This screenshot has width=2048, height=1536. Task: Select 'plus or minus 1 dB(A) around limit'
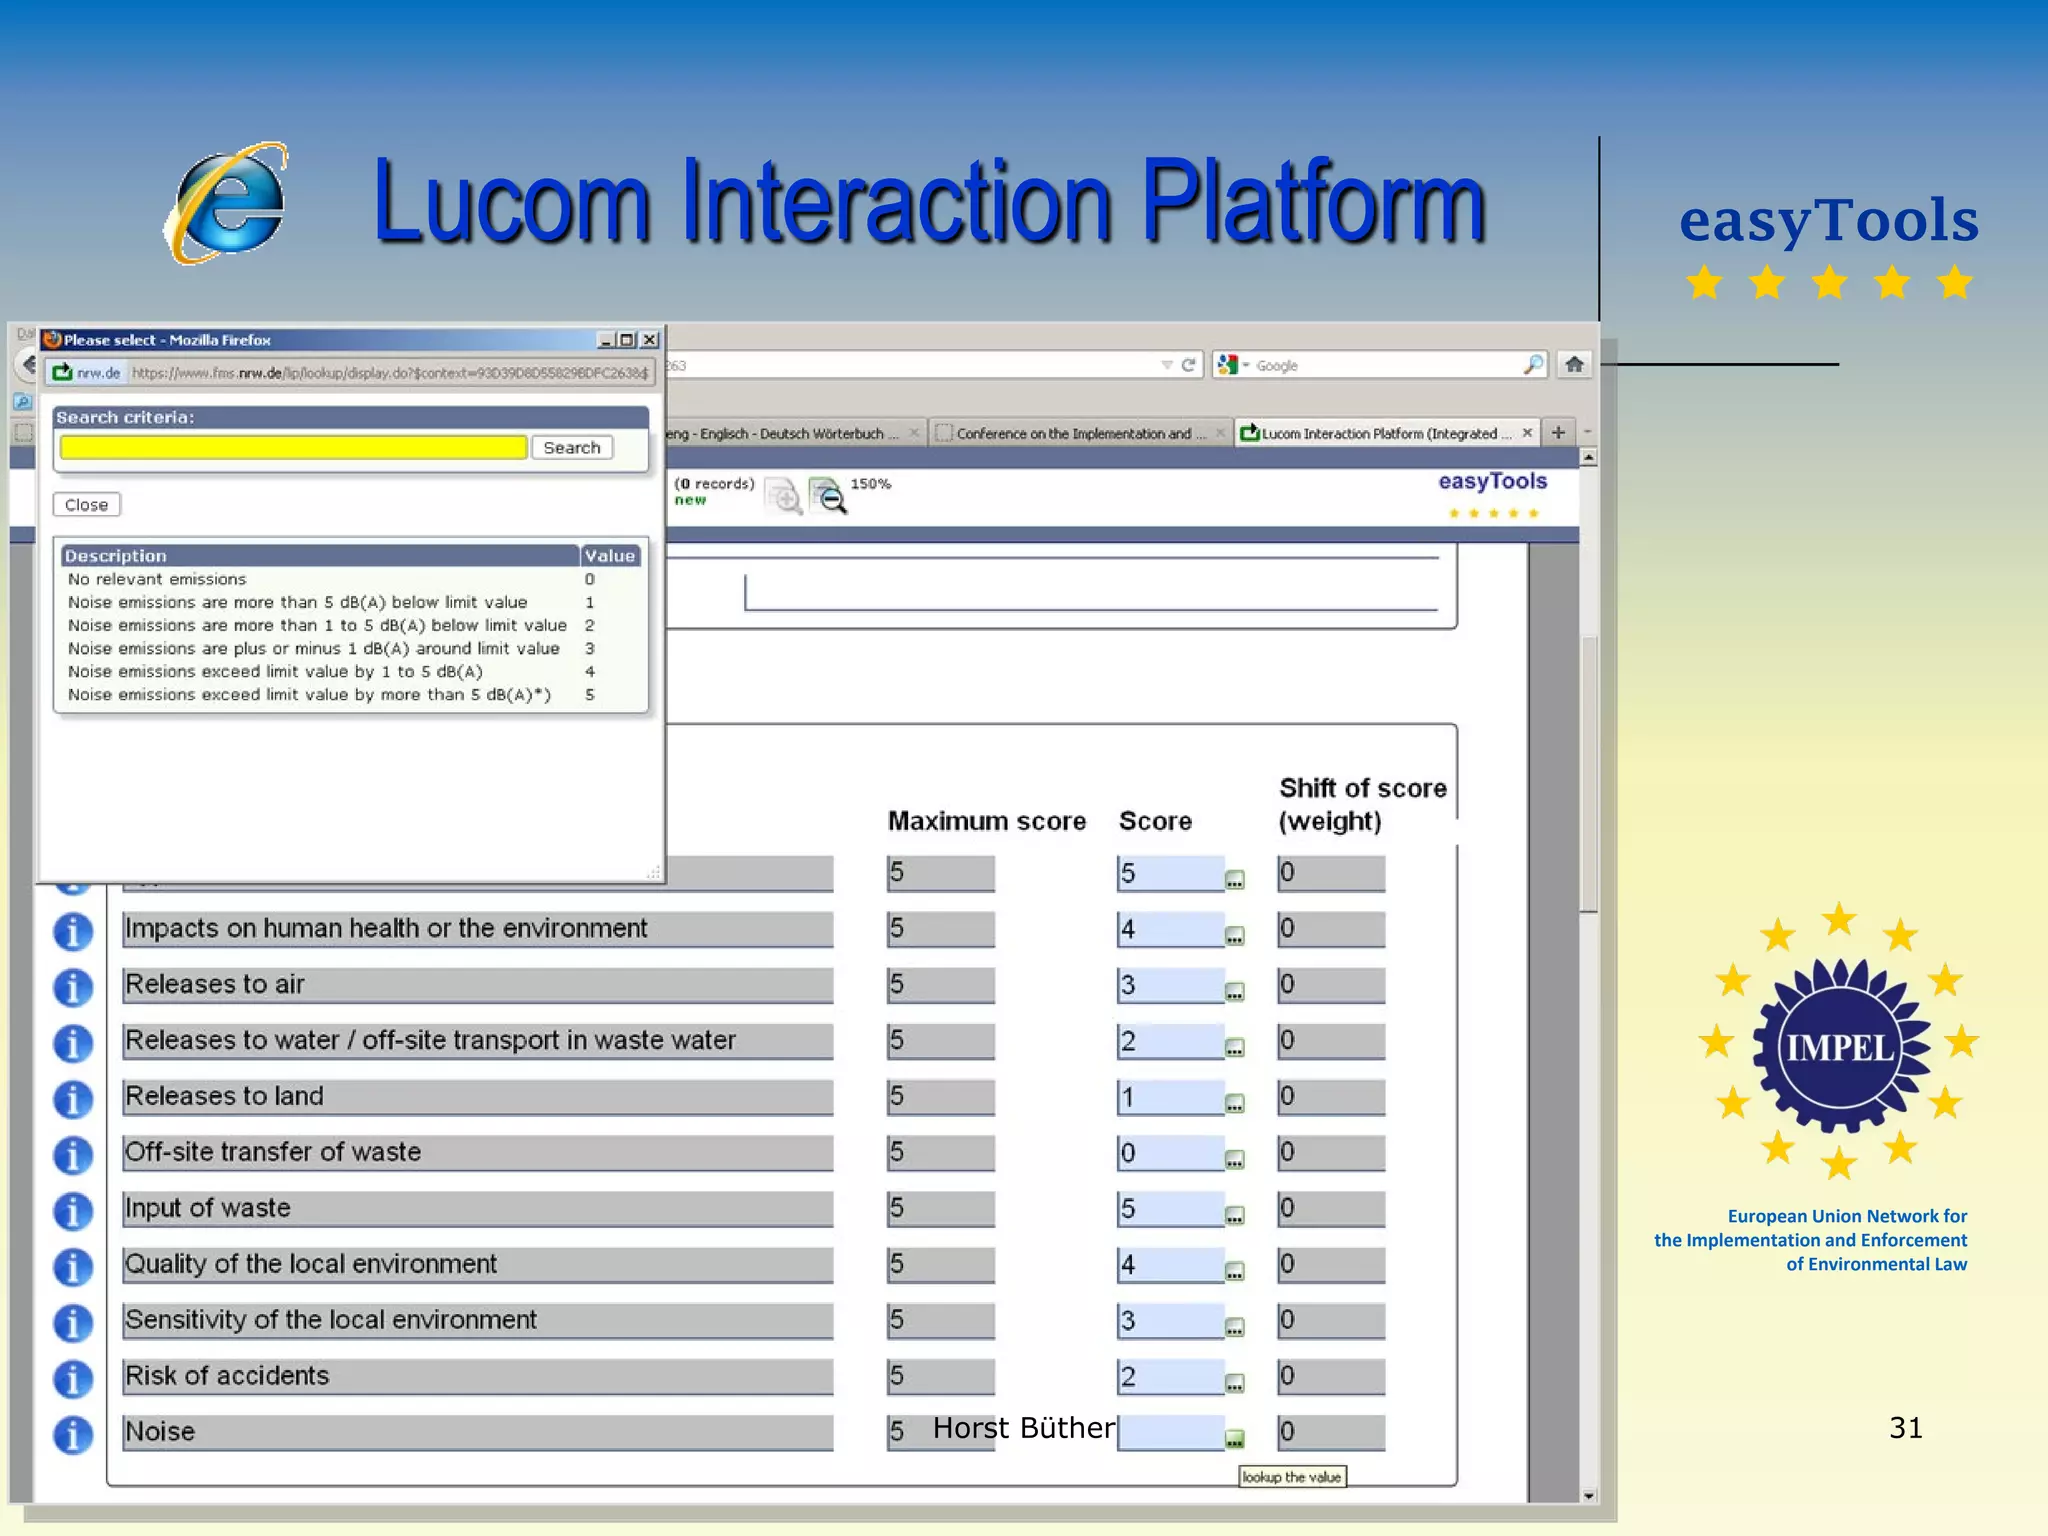(x=350, y=648)
